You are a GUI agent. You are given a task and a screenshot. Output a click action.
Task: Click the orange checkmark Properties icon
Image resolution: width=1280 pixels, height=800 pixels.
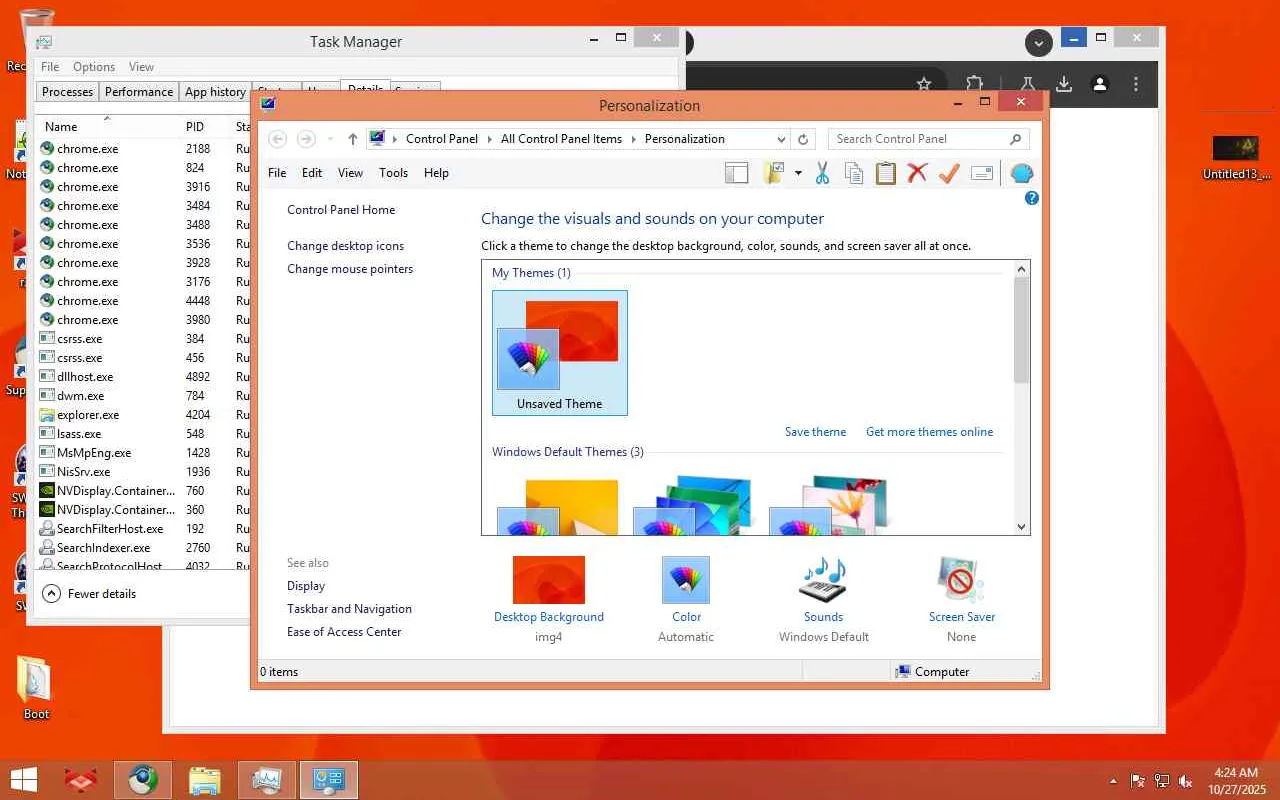[x=949, y=173]
